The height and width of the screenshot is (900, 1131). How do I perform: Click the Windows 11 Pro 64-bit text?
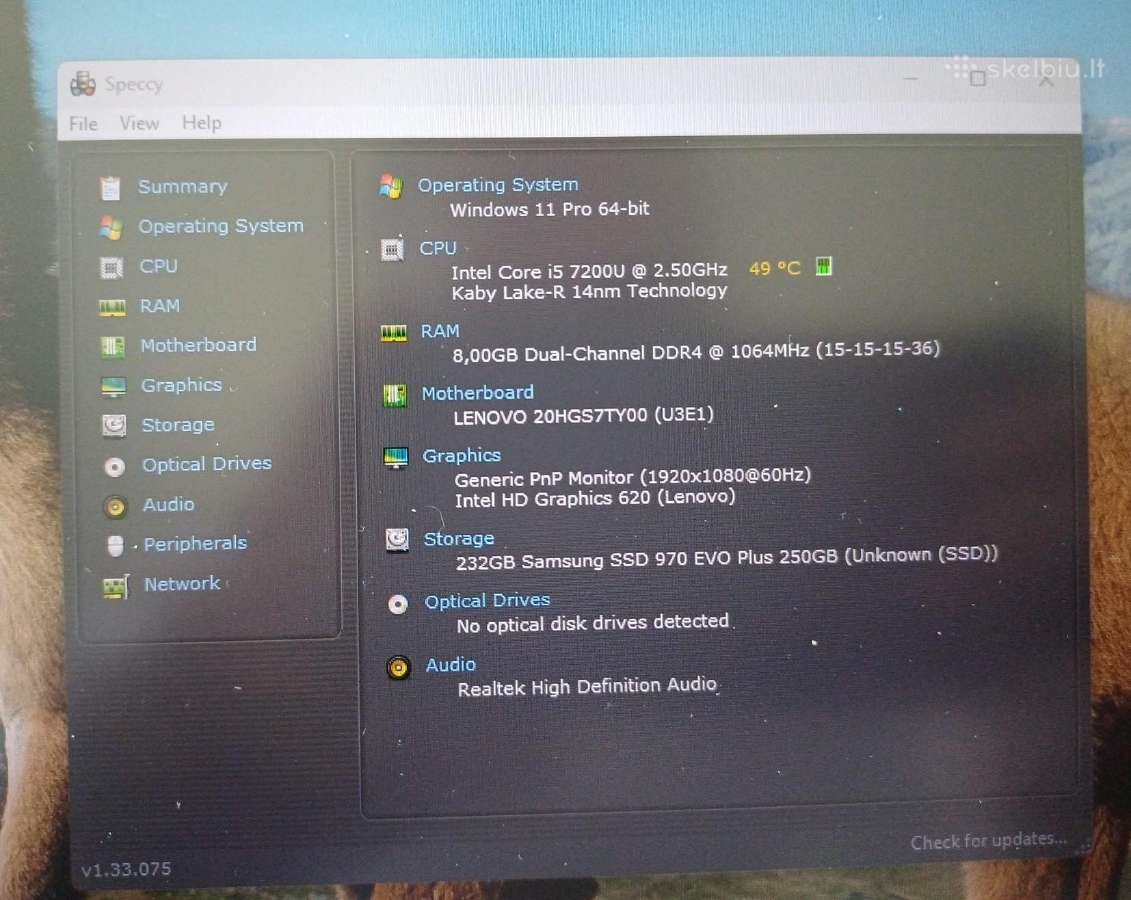pos(550,209)
